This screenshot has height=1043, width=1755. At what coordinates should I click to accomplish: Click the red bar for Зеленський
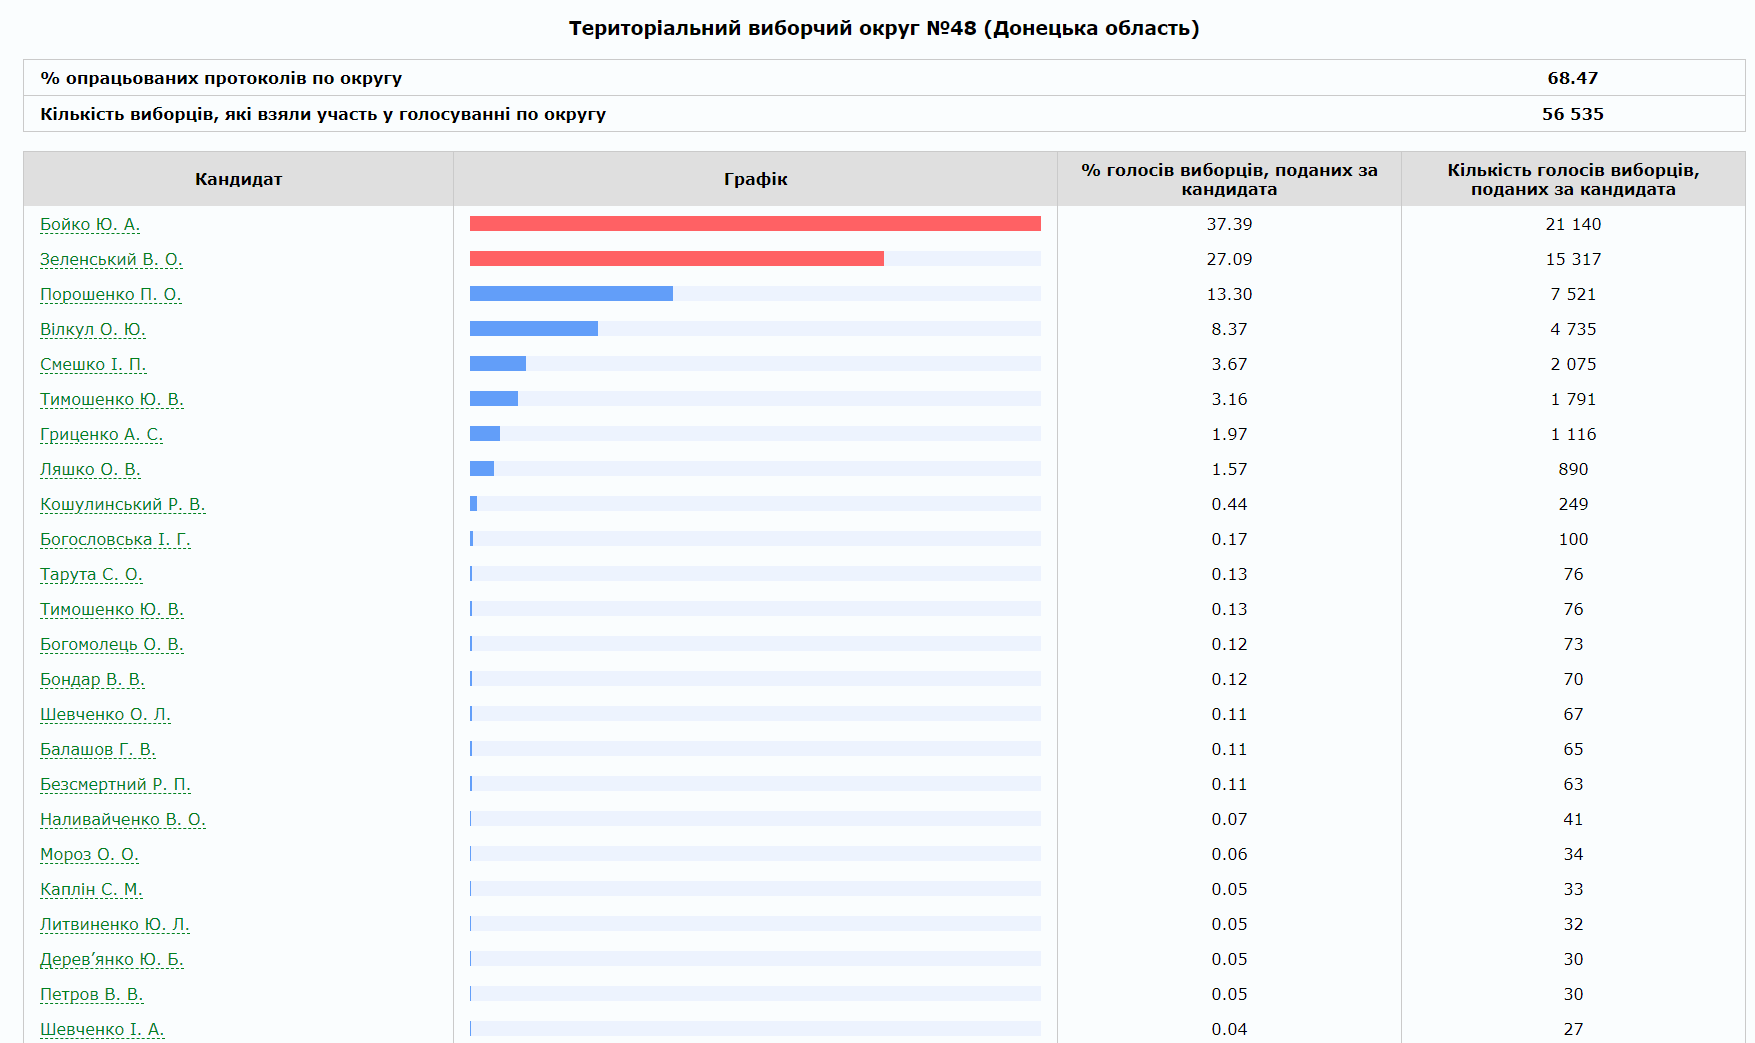(677, 259)
